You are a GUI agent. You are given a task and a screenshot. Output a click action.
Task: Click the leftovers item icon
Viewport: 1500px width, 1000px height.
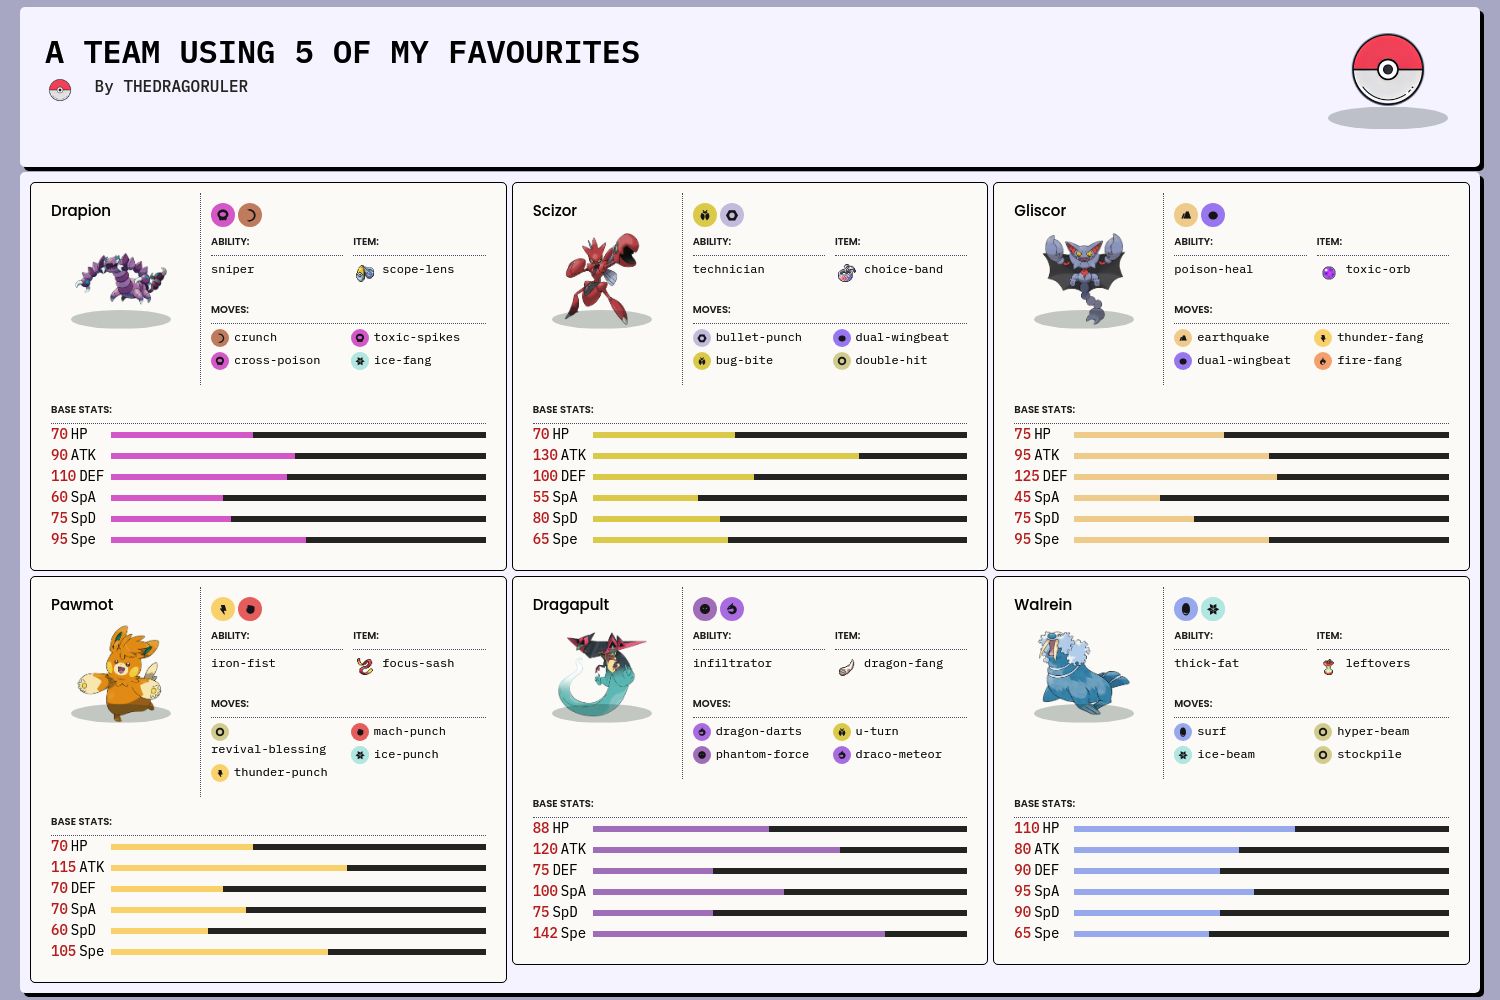pos(1329,666)
